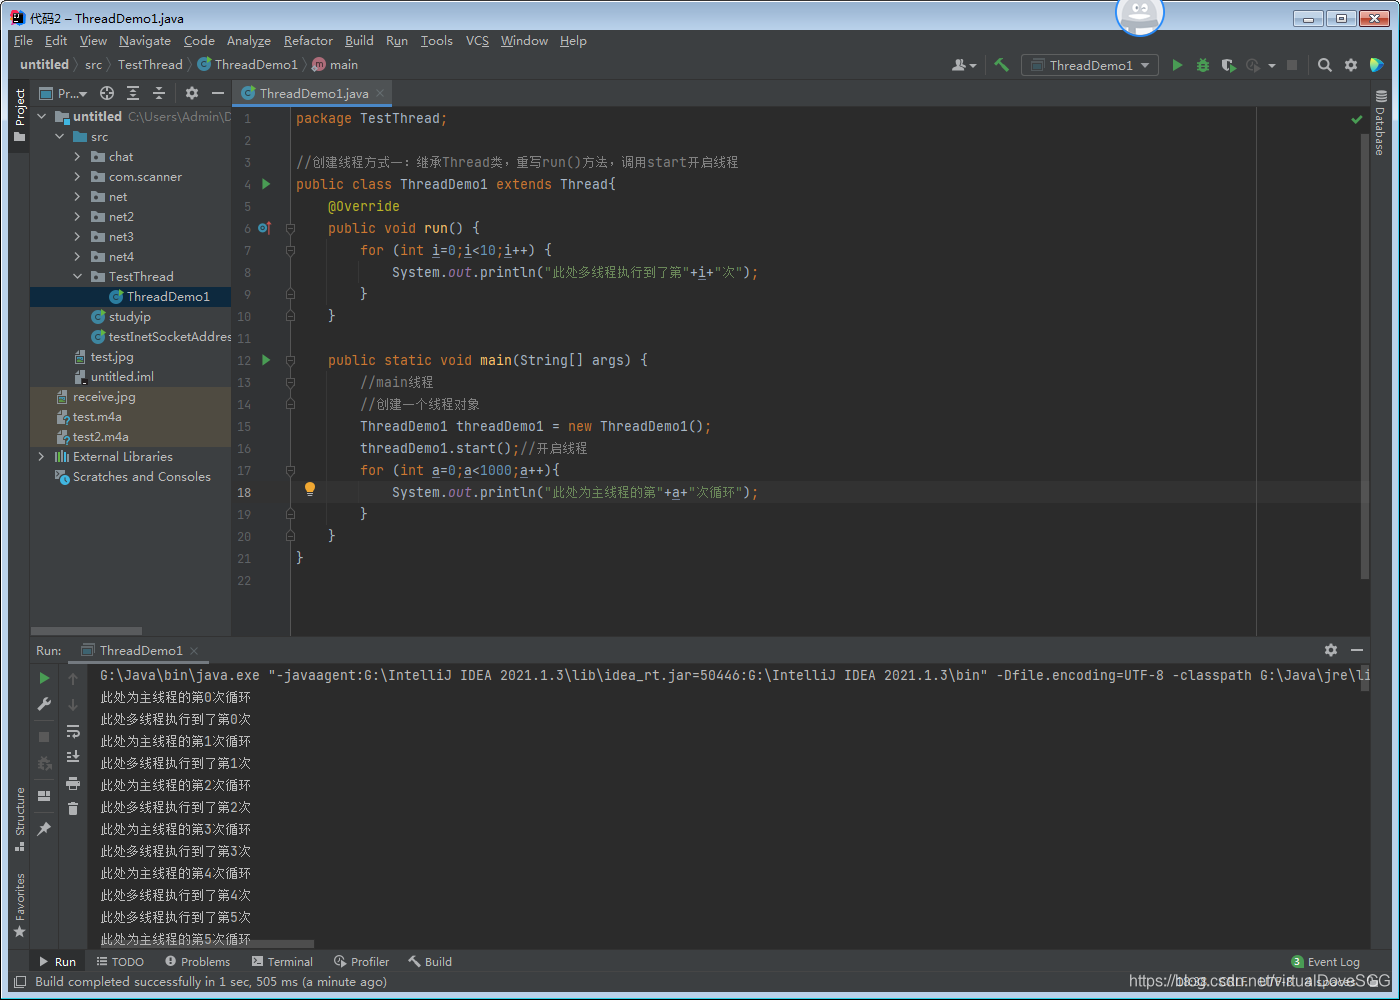Select opened file locate target icon

click(107, 93)
